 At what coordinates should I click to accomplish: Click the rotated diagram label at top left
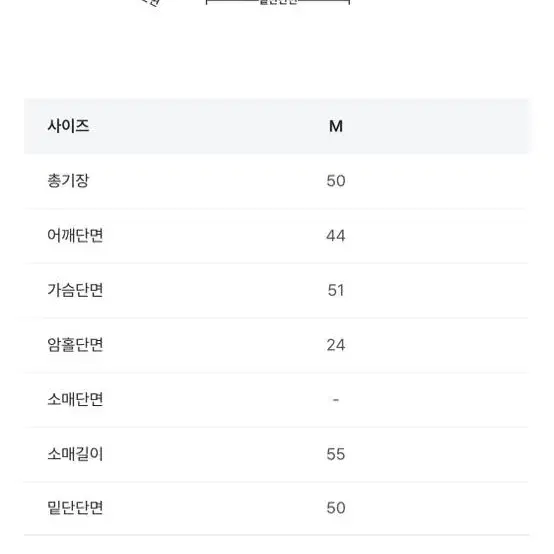click(151, 3)
